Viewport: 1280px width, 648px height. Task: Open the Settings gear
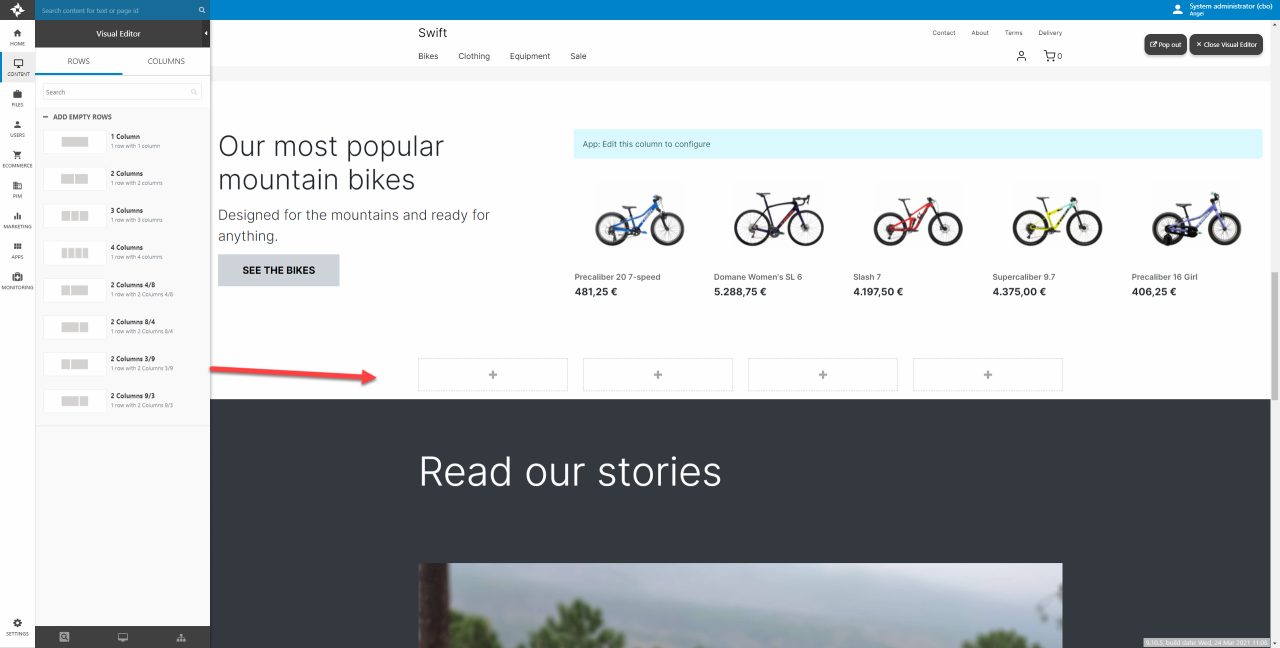click(17, 626)
